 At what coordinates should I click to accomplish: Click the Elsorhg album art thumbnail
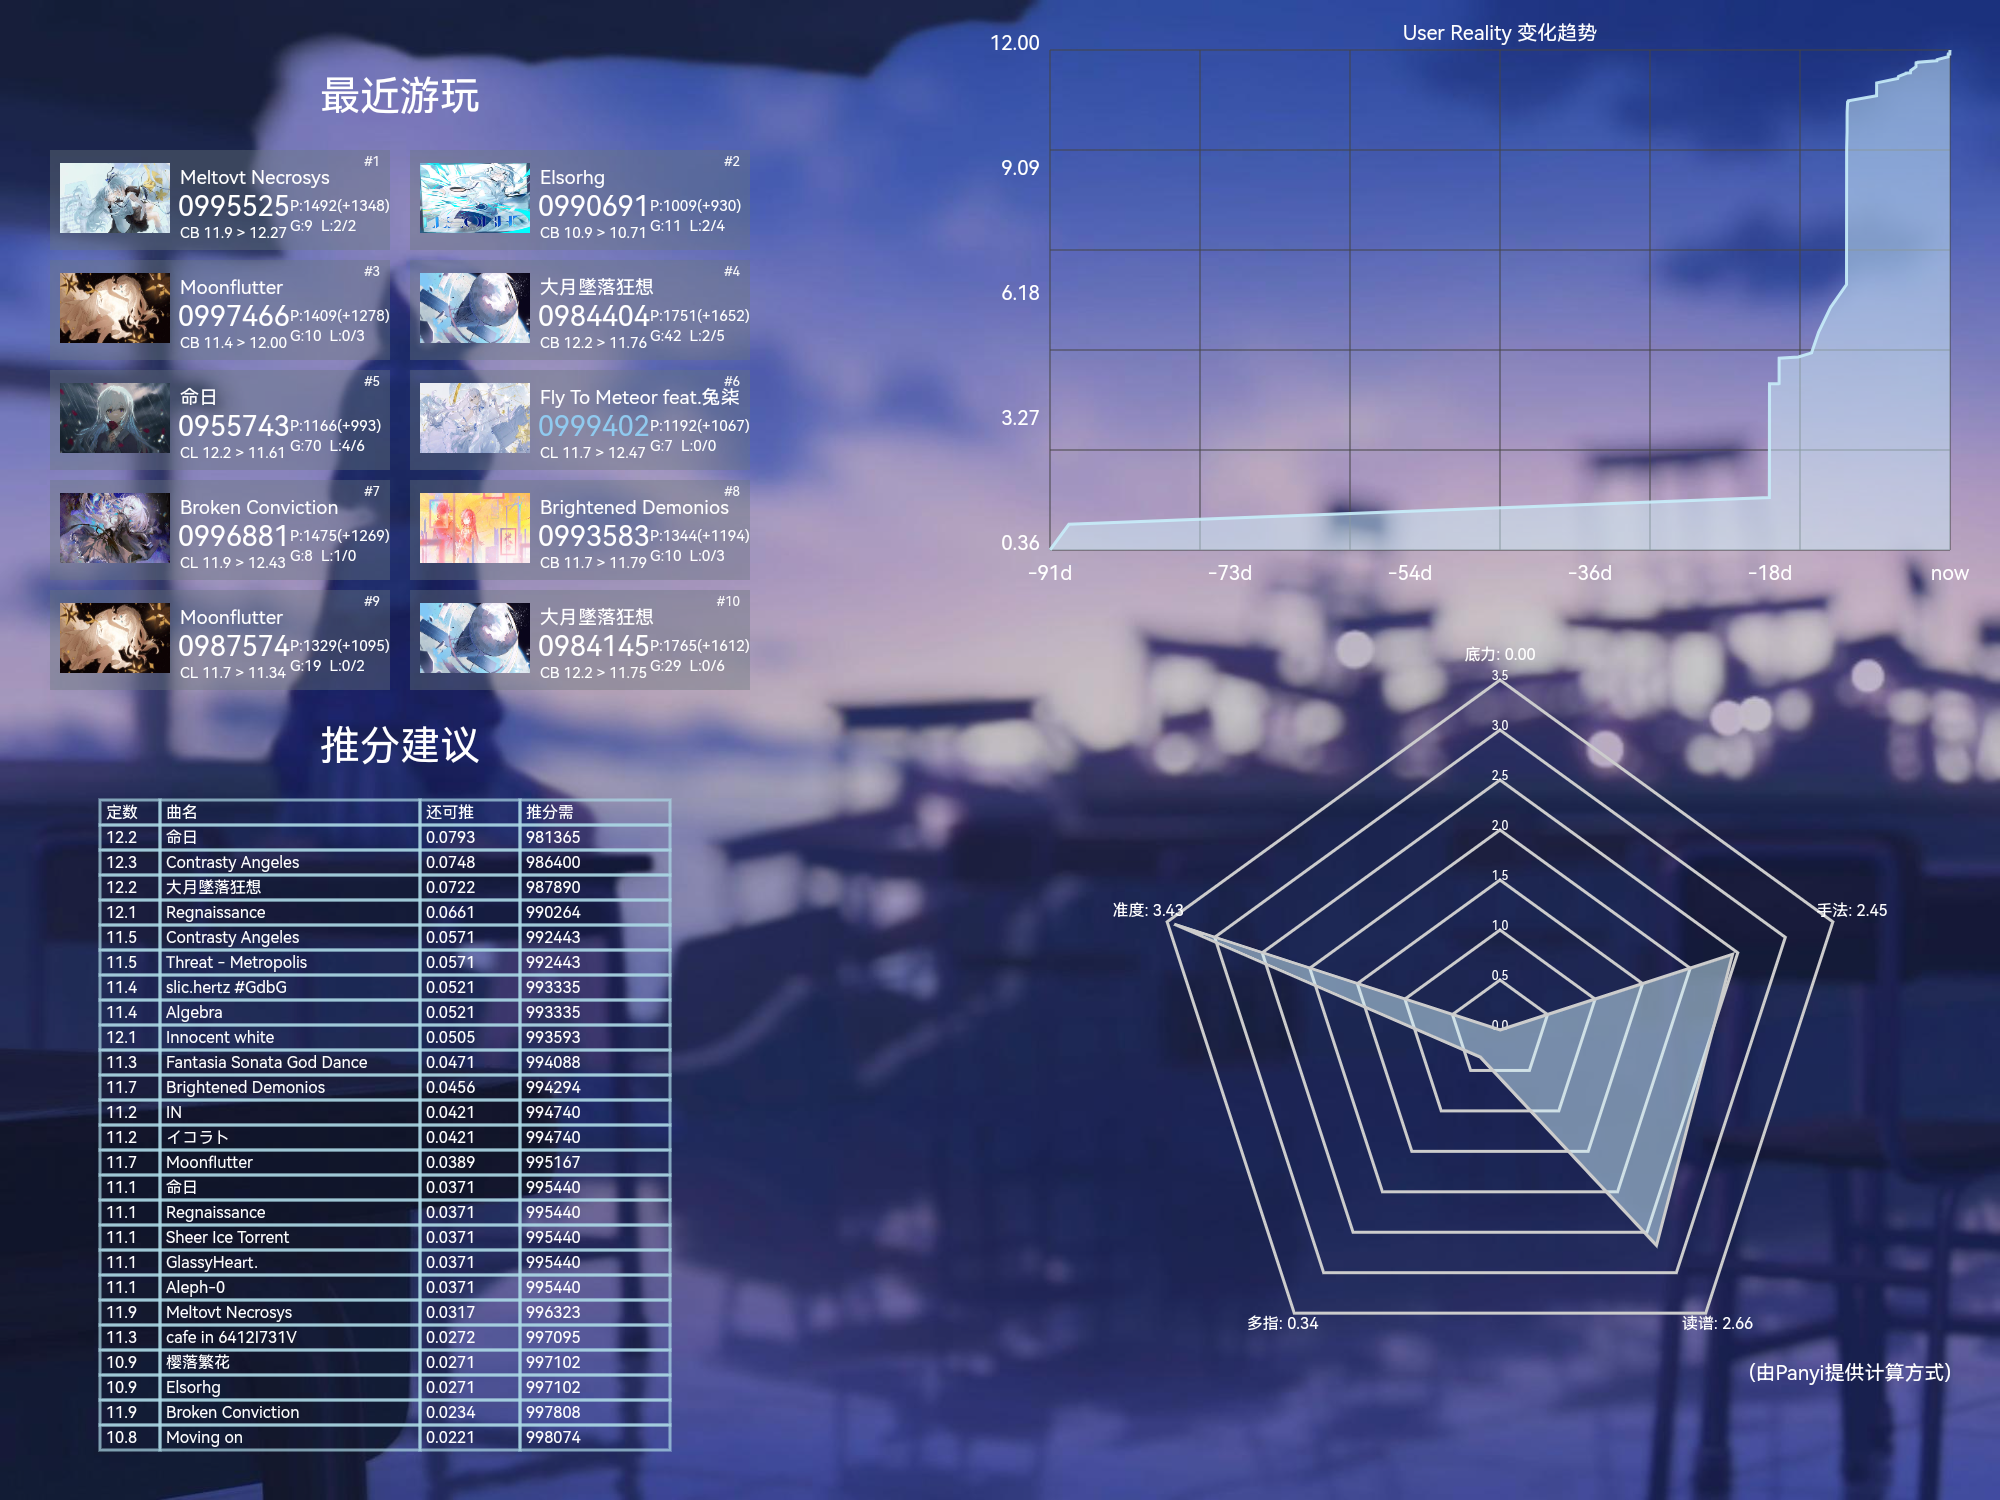tap(474, 198)
